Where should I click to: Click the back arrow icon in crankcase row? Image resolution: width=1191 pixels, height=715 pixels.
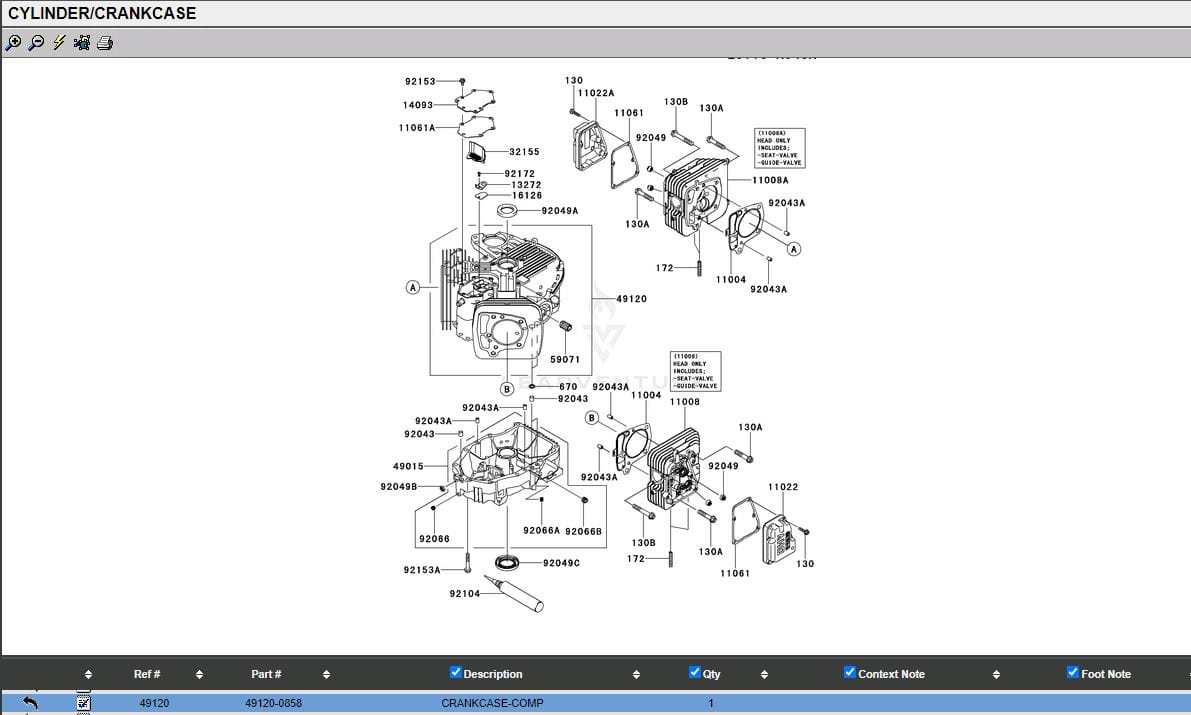click(30, 703)
